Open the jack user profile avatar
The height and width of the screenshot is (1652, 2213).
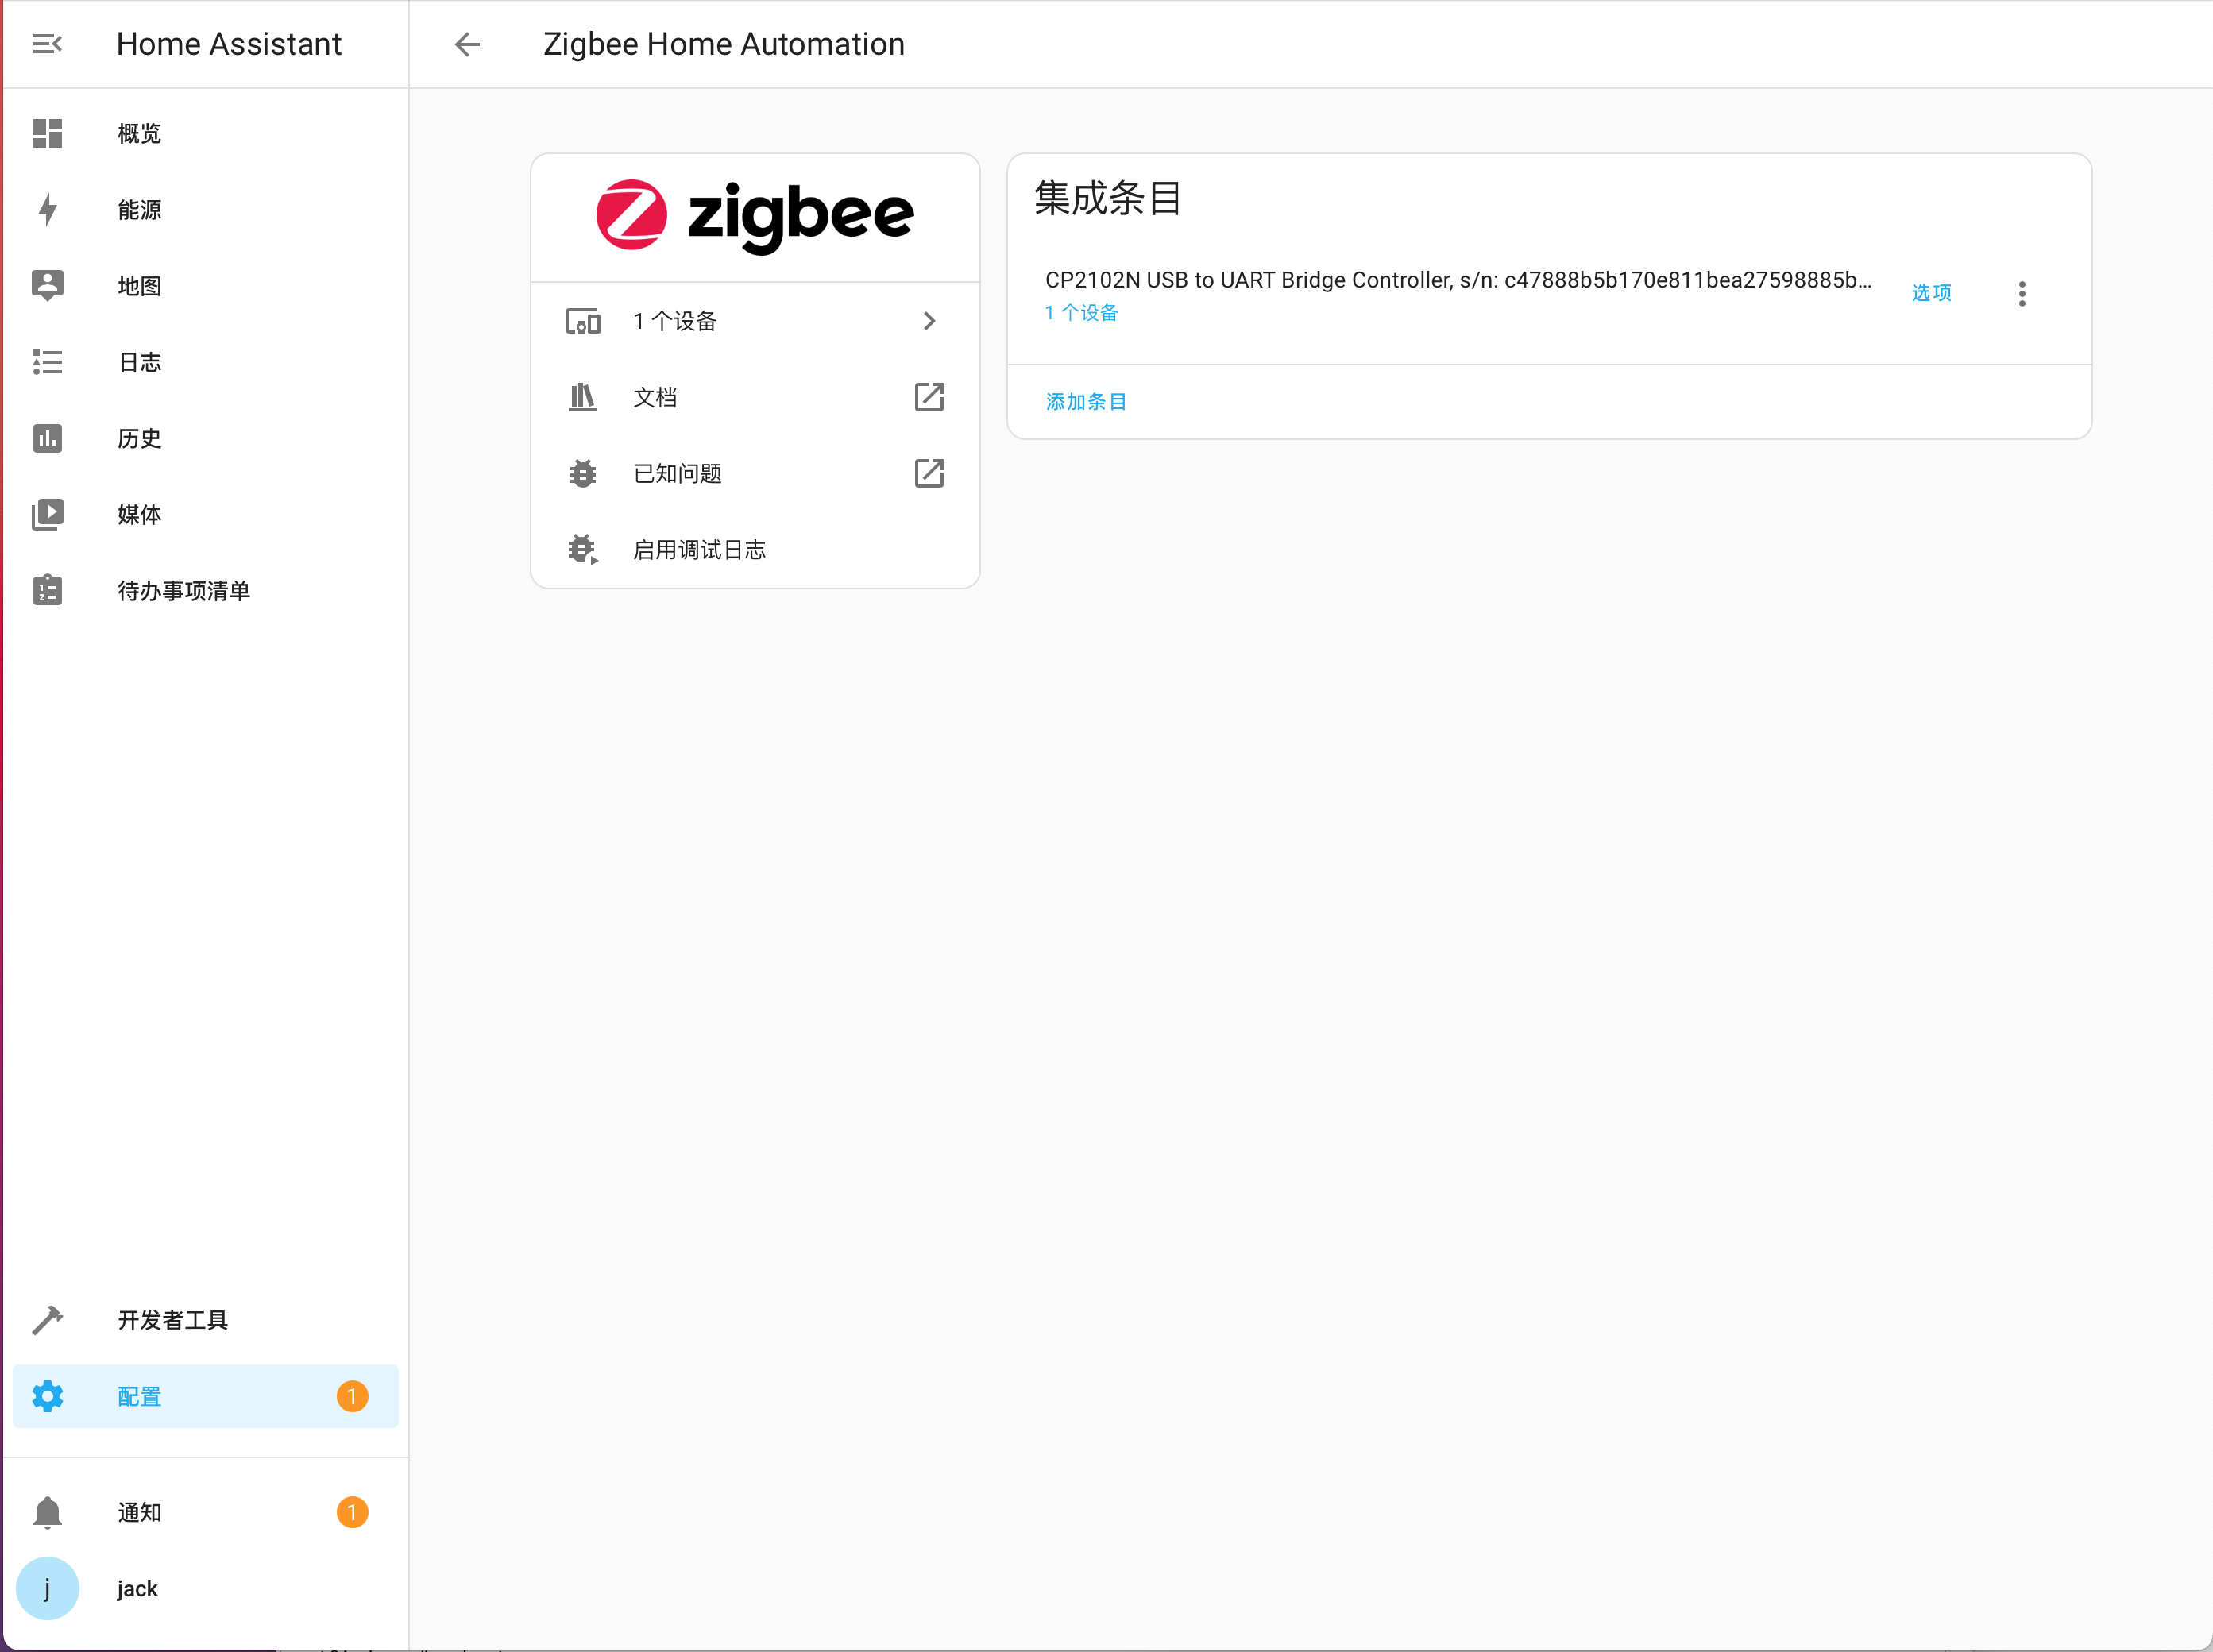point(47,1588)
